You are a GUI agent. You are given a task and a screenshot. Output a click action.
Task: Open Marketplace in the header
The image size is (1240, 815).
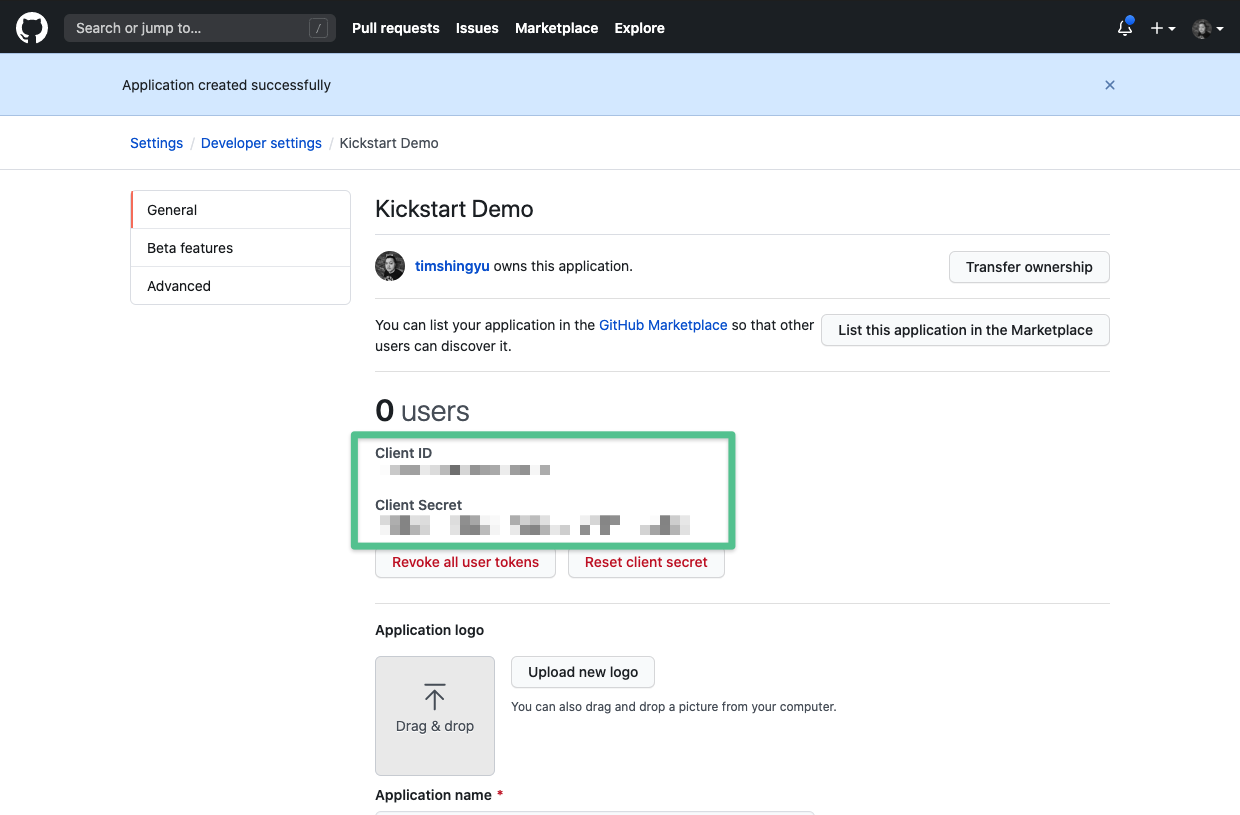click(x=557, y=28)
